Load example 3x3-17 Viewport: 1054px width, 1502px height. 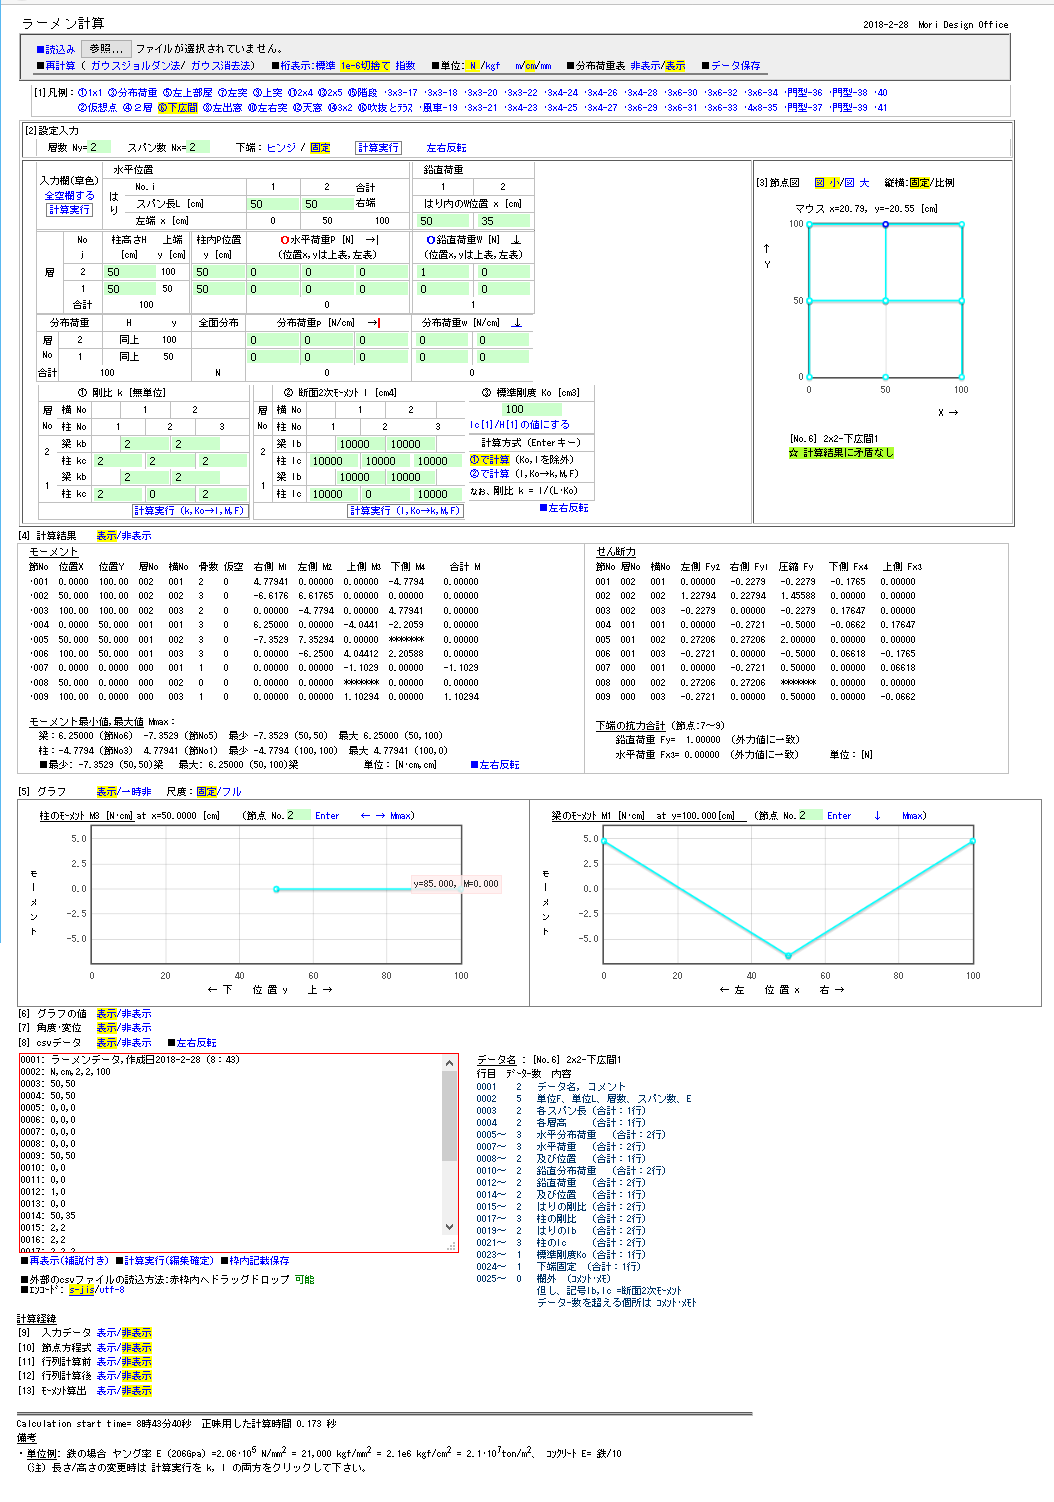tap(401, 93)
